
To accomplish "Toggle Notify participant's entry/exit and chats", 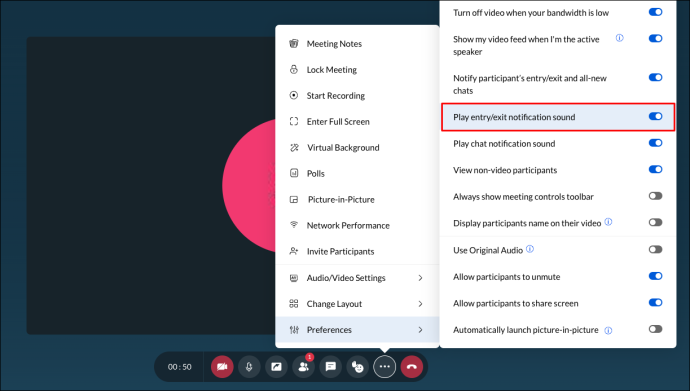I will [x=655, y=77].
